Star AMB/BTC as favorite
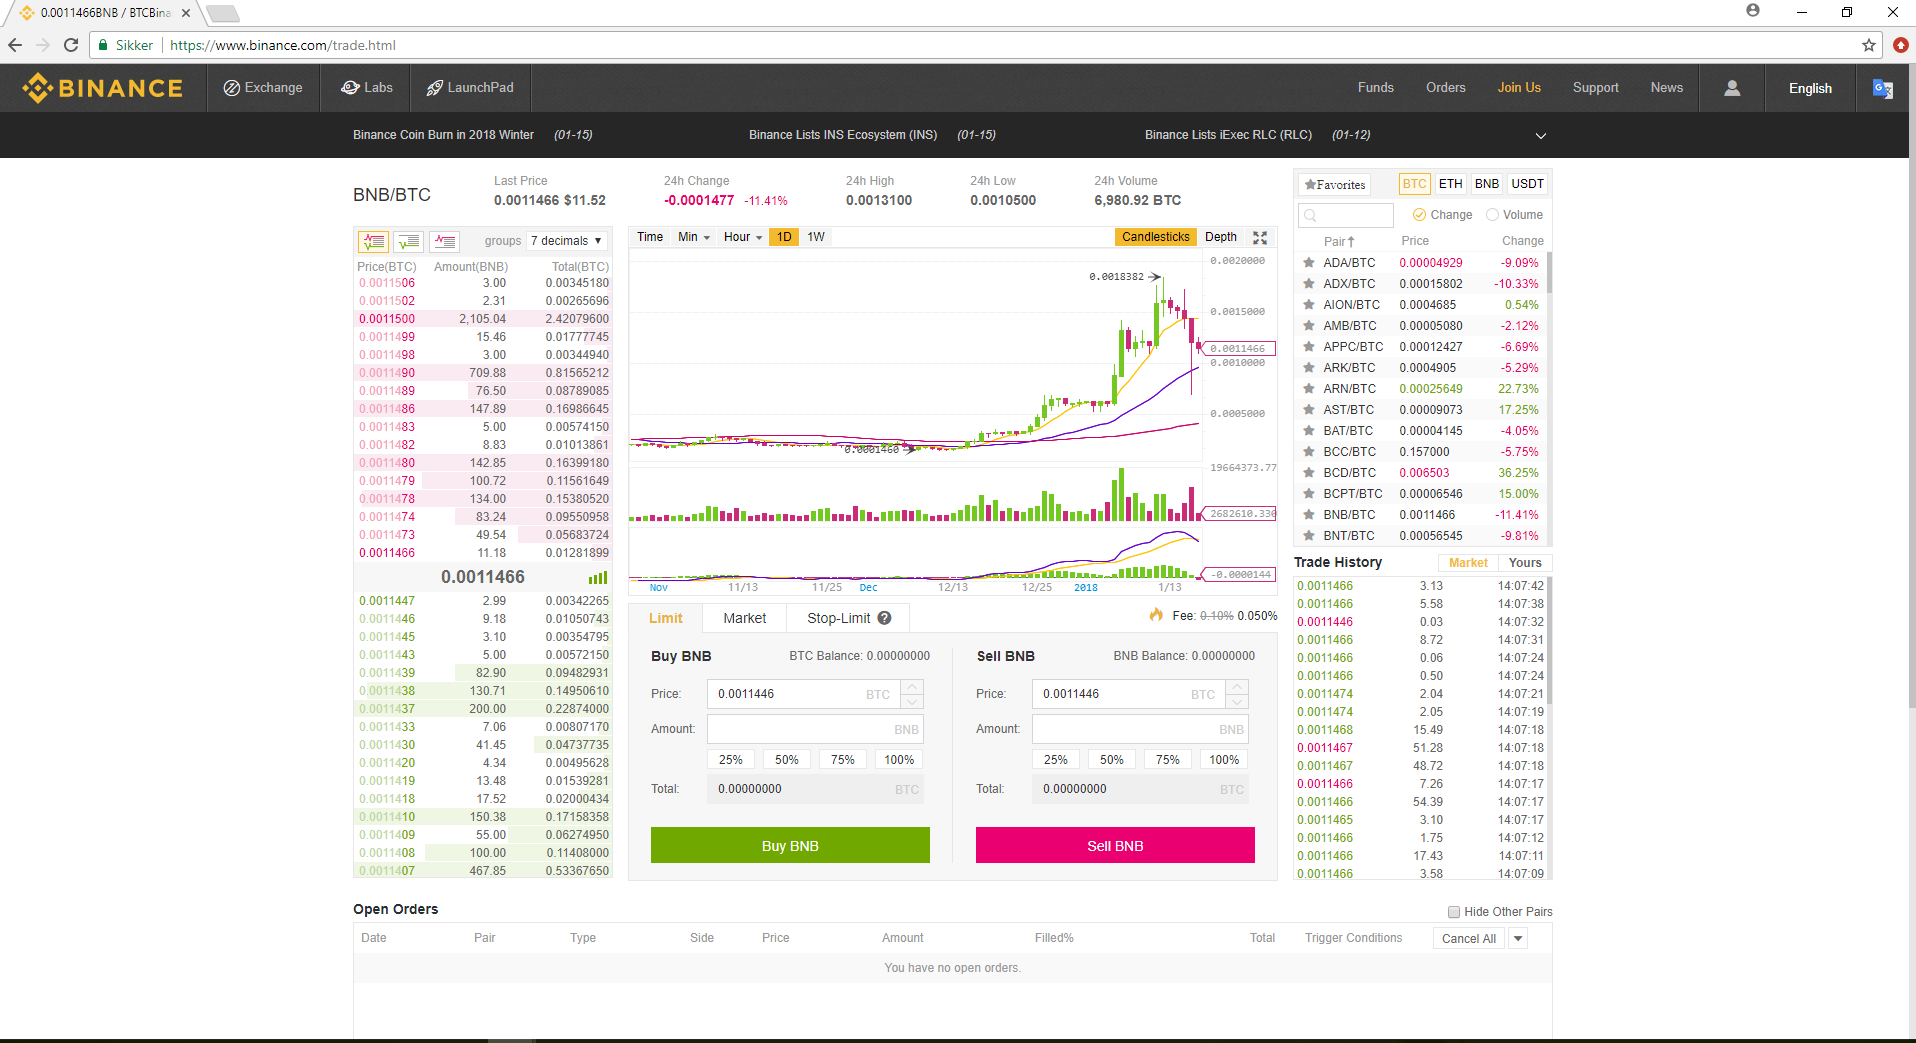Viewport: 1916px width, 1043px height. [x=1308, y=326]
